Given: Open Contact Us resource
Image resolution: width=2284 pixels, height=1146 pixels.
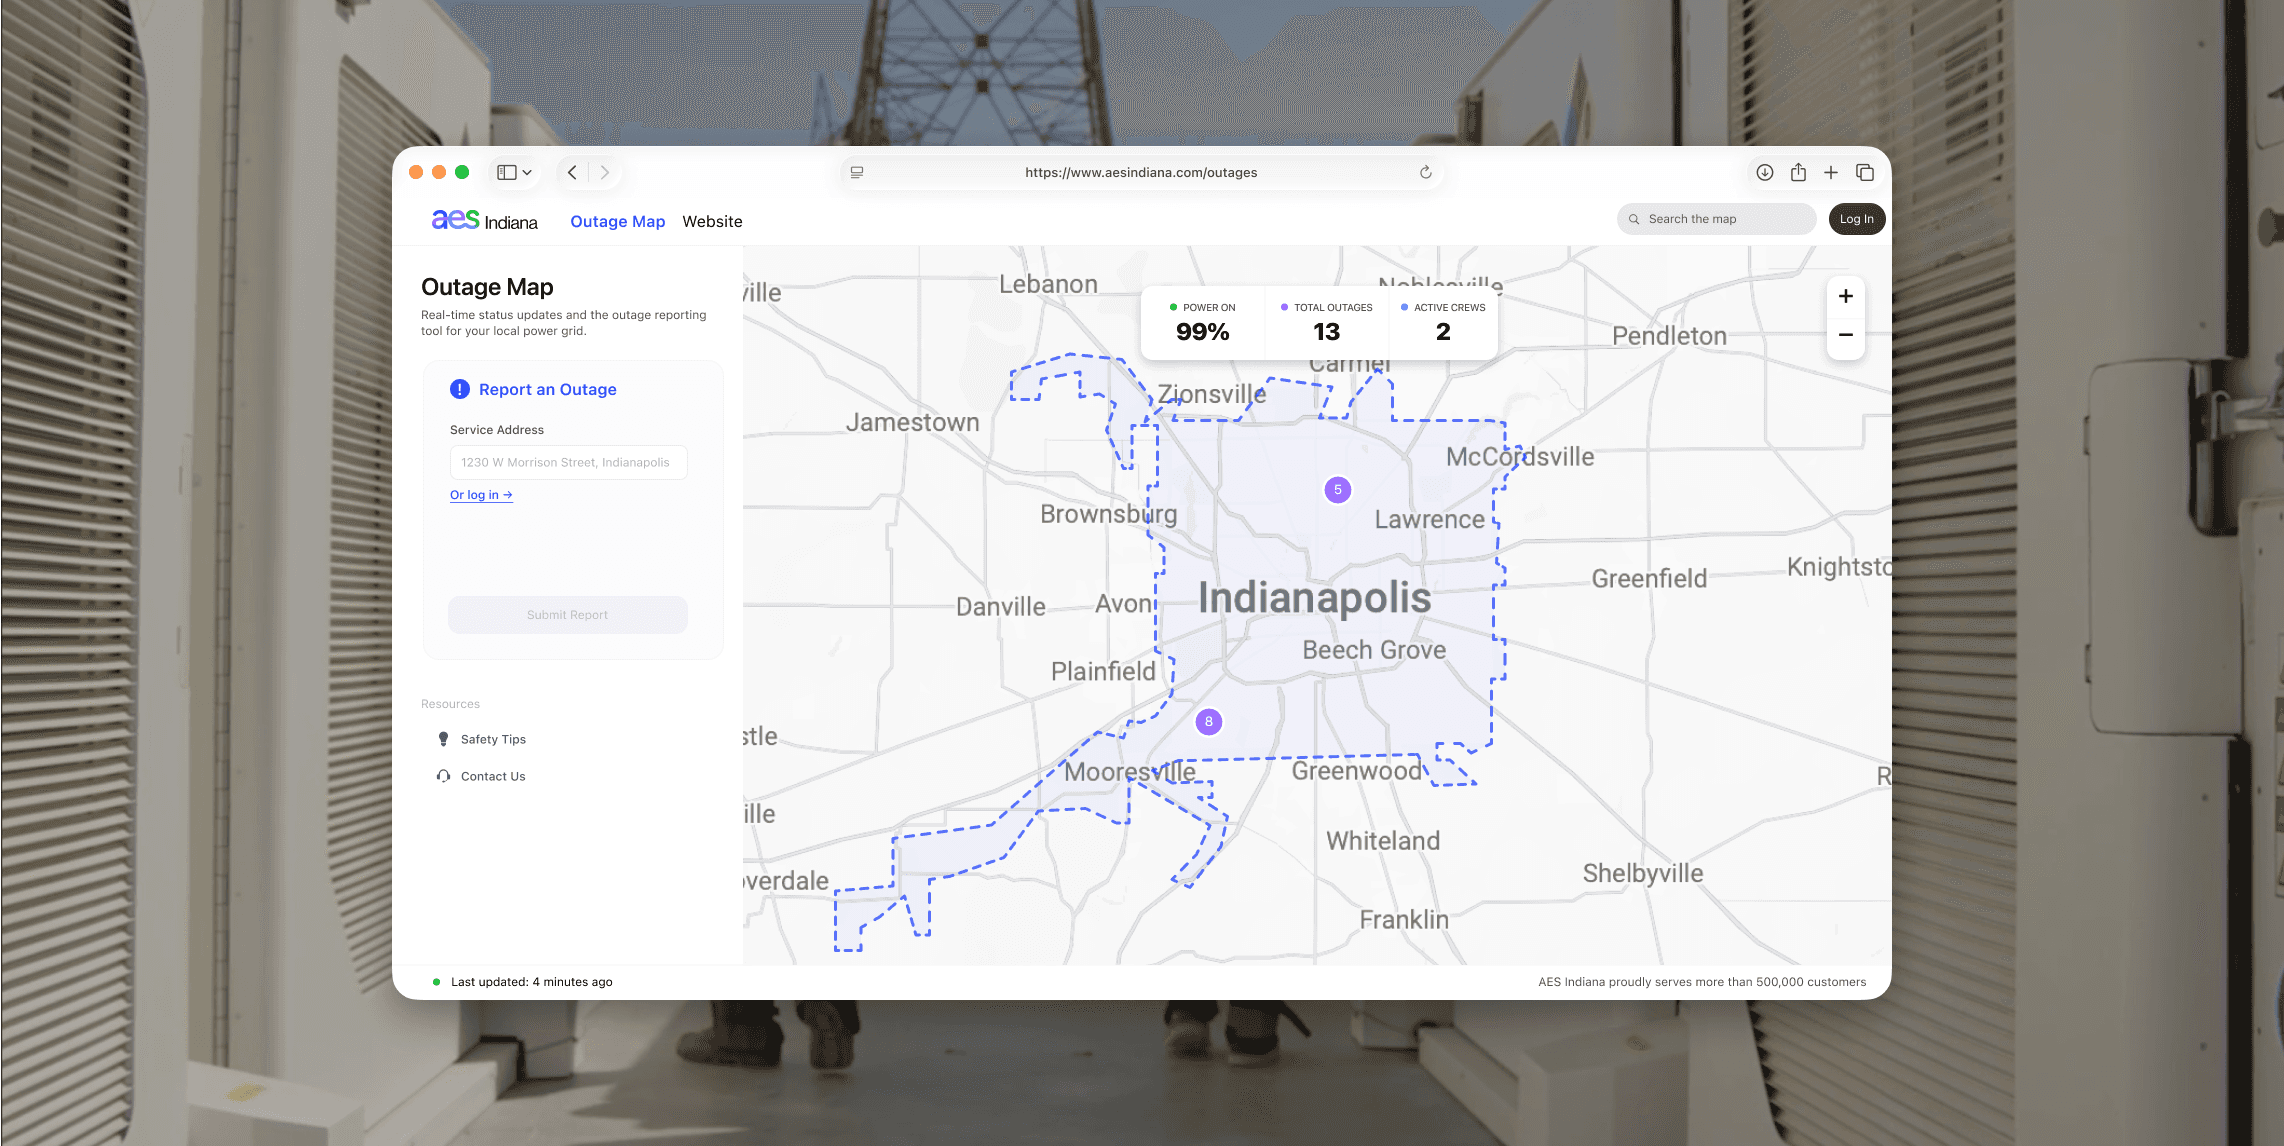Looking at the screenshot, I should (493, 776).
